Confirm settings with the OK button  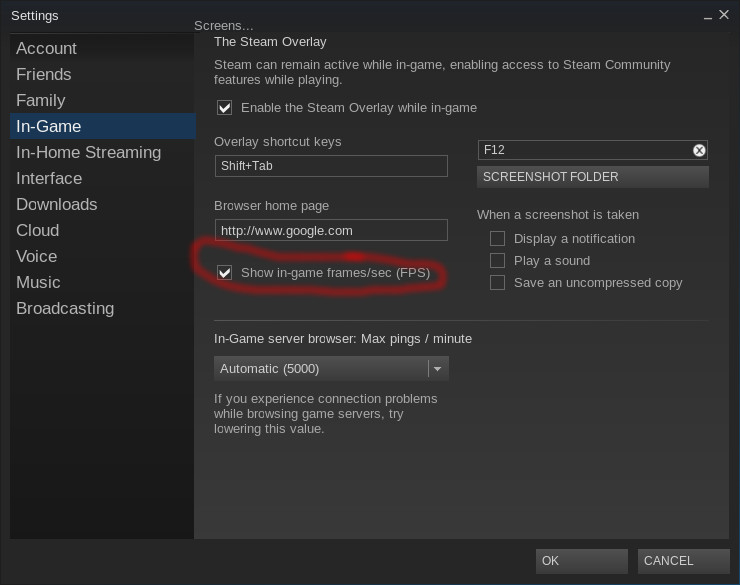click(581, 561)
